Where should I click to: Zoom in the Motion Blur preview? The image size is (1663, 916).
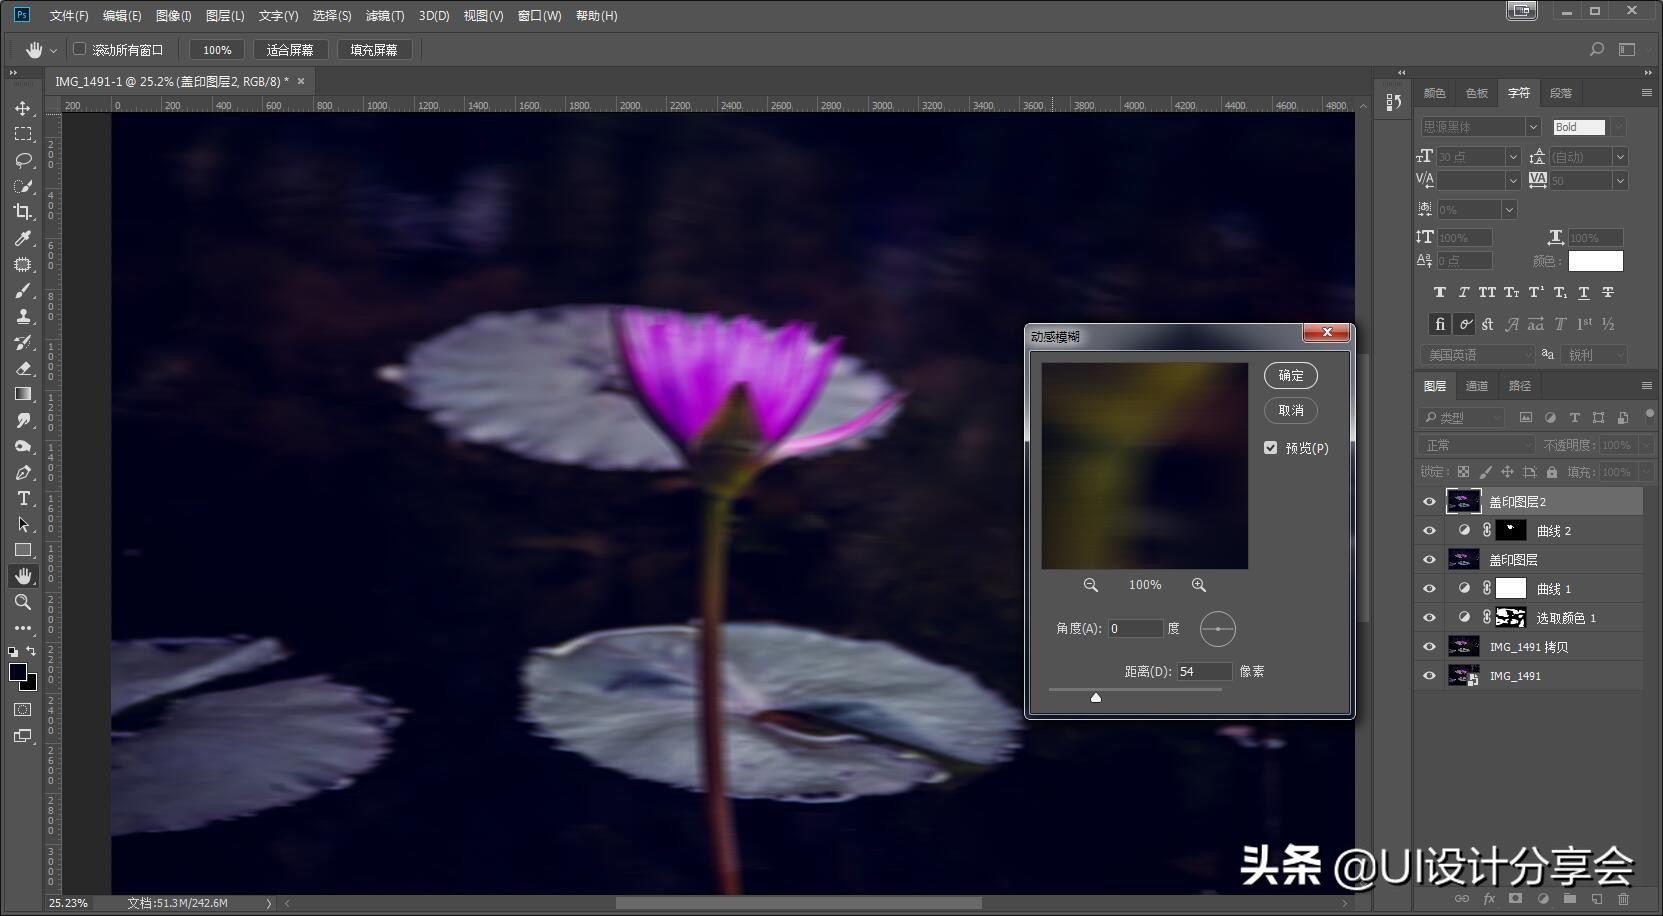point(1198,585)
